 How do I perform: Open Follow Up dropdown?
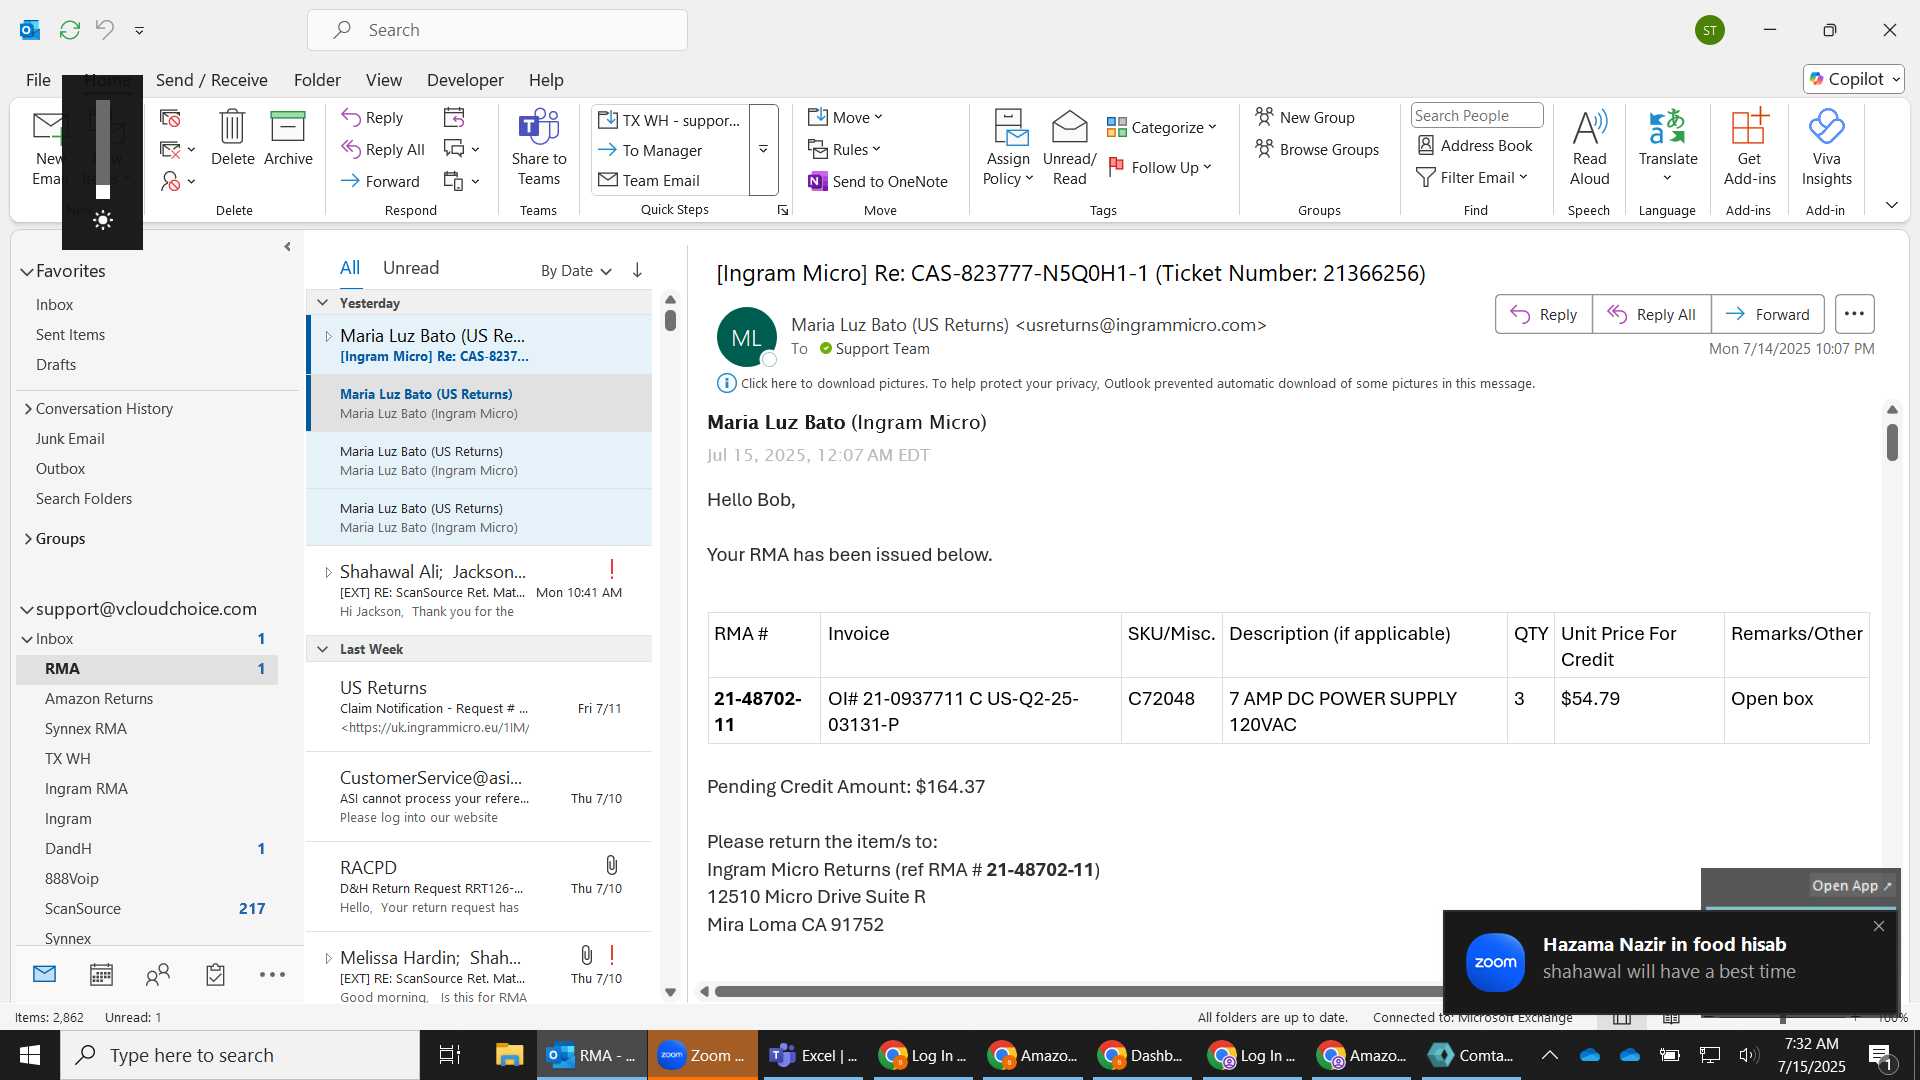coord(1160,167)
